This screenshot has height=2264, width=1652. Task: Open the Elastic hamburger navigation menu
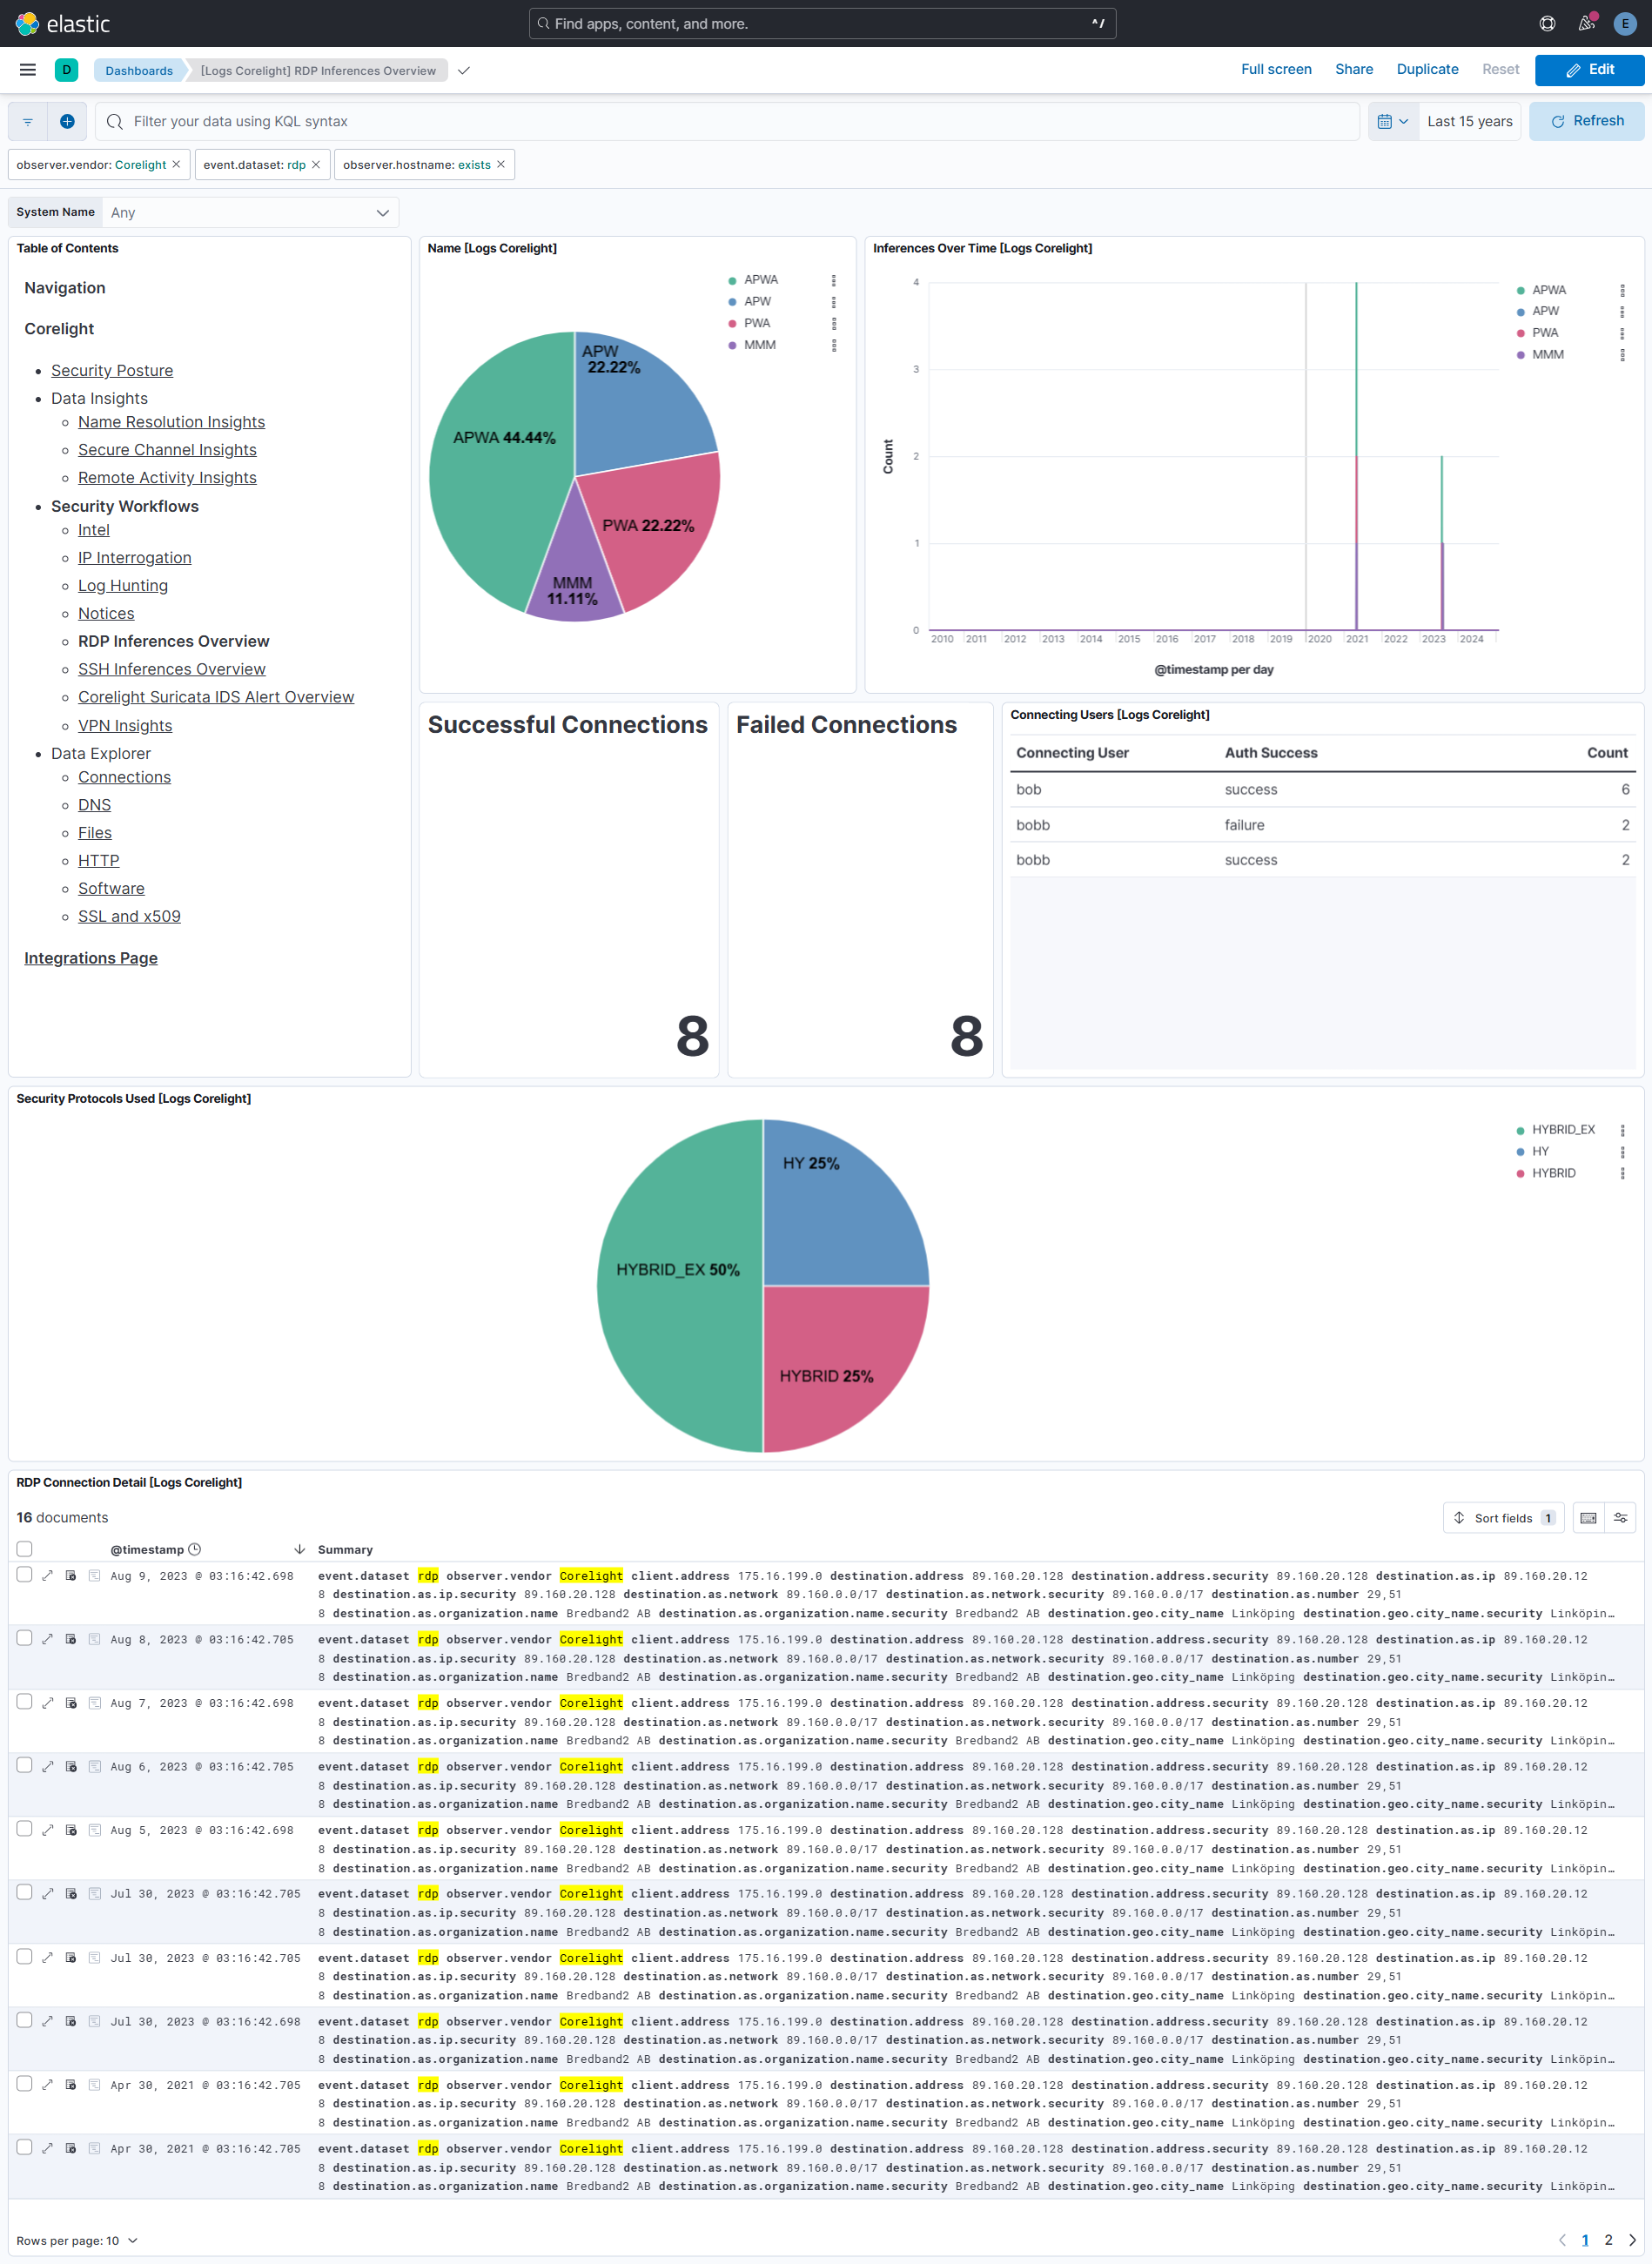pos(27,70)
